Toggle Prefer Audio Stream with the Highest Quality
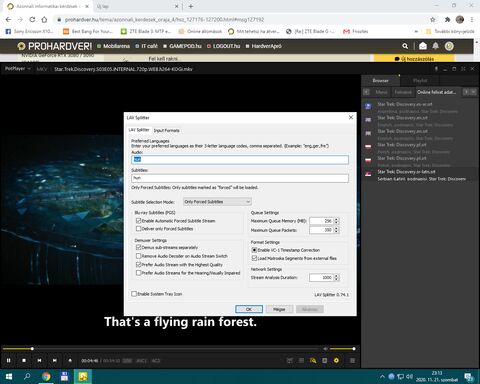This screenshot has height=384, width=480. pos(138,264)
